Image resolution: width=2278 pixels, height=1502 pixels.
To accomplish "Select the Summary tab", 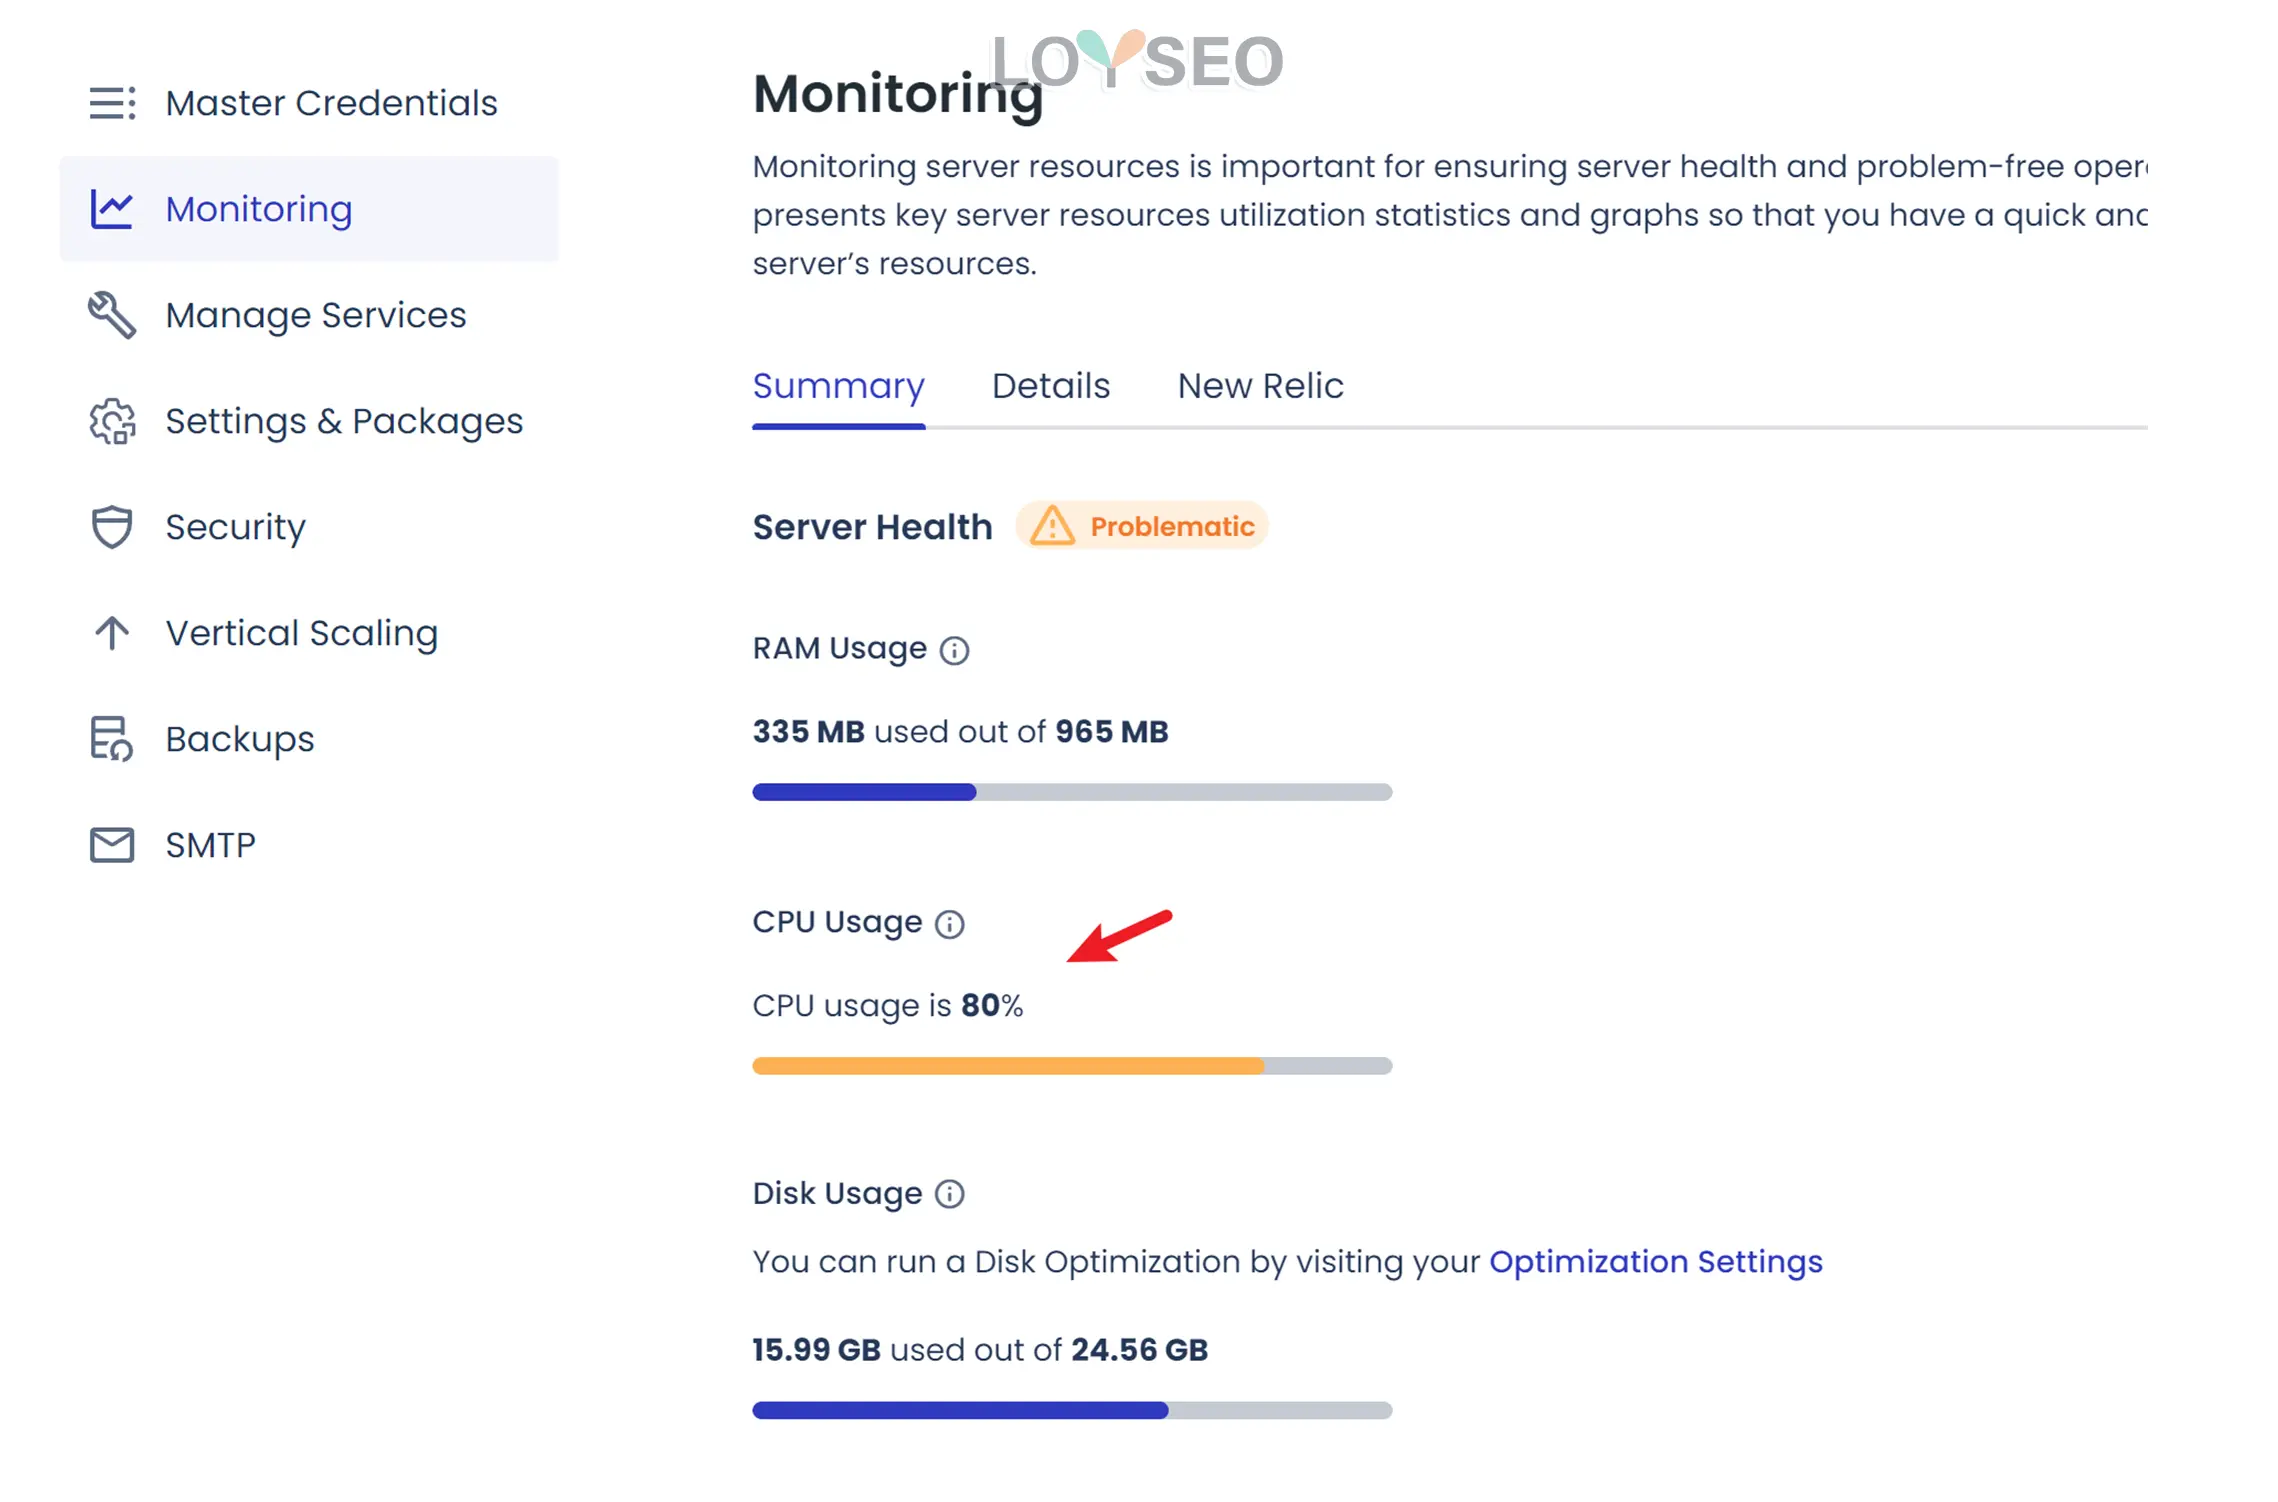I will coord(838,384).
